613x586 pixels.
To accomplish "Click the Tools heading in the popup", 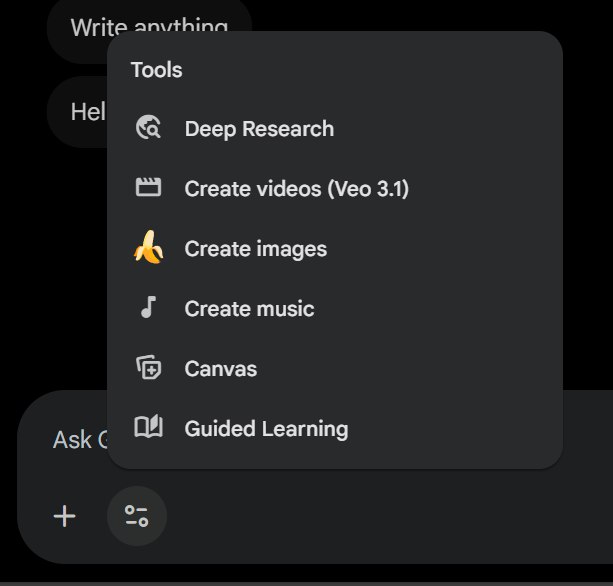I will (156, 70).
